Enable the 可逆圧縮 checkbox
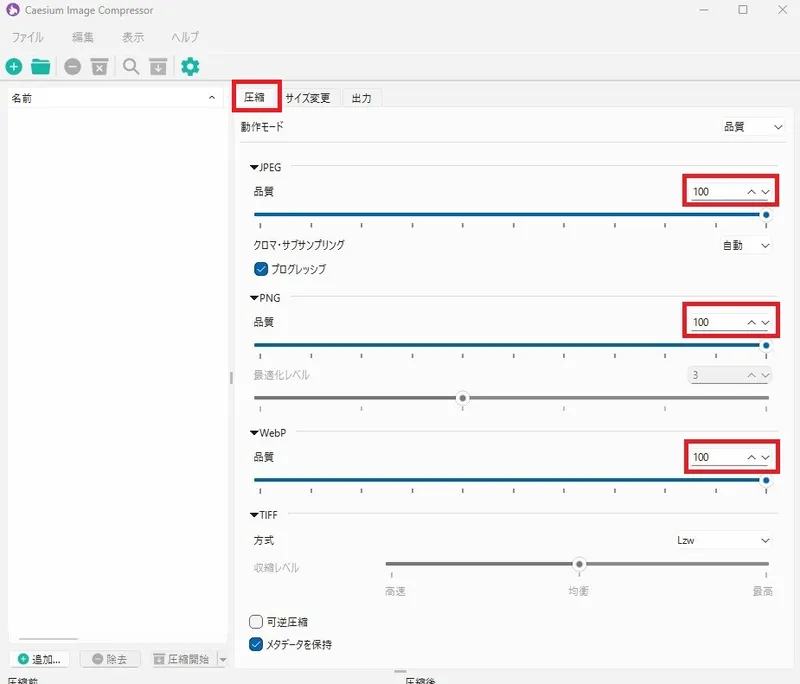Image resolution: width=800 pixels, height=684 pixels. (256, 622)
